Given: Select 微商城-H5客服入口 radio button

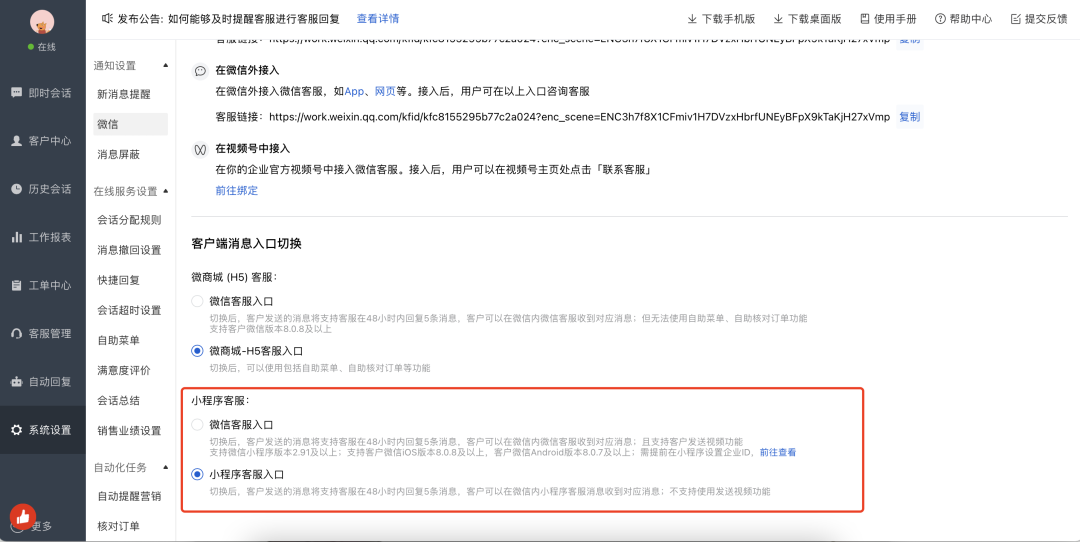Looking at the screenshot, I should (197, 351).
